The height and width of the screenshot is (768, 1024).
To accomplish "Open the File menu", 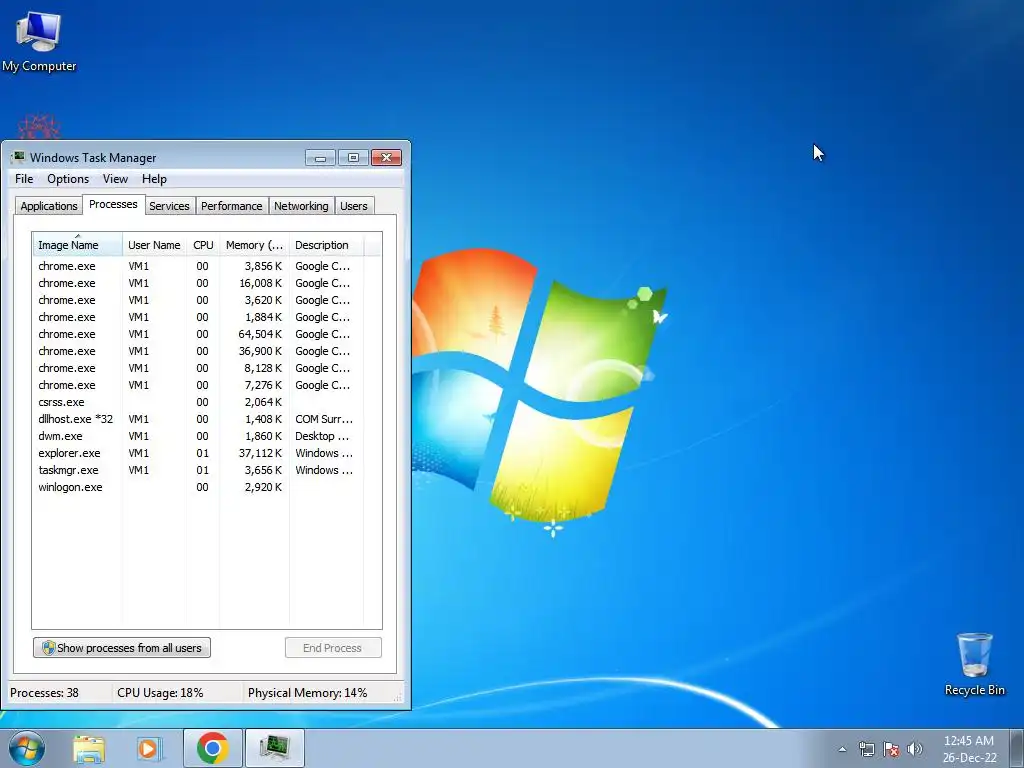I will (x=24, y=179).
